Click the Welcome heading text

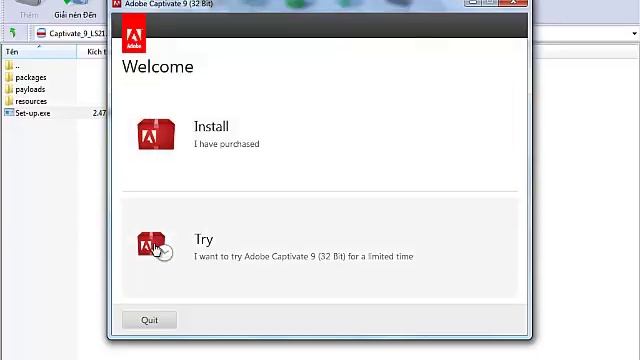click(158, 67)
